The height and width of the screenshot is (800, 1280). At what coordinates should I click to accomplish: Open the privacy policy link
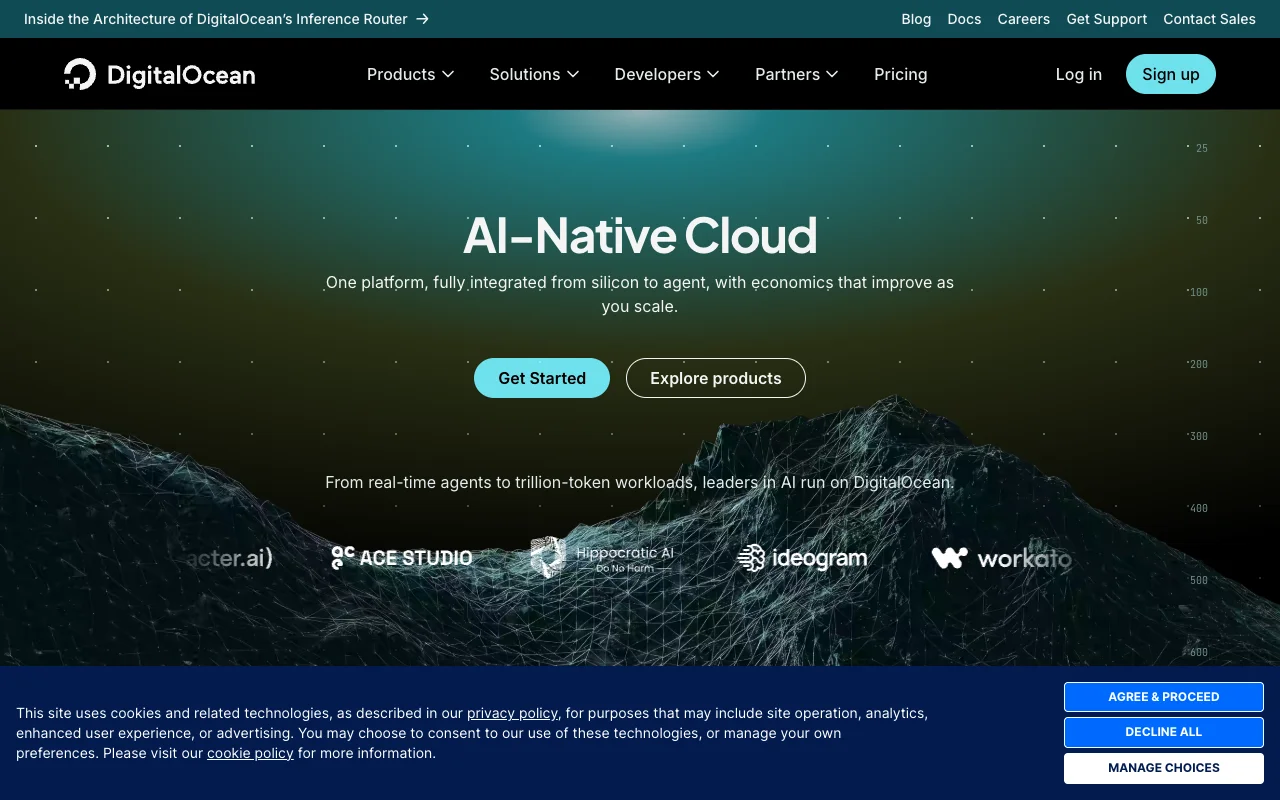click(512, 713)
